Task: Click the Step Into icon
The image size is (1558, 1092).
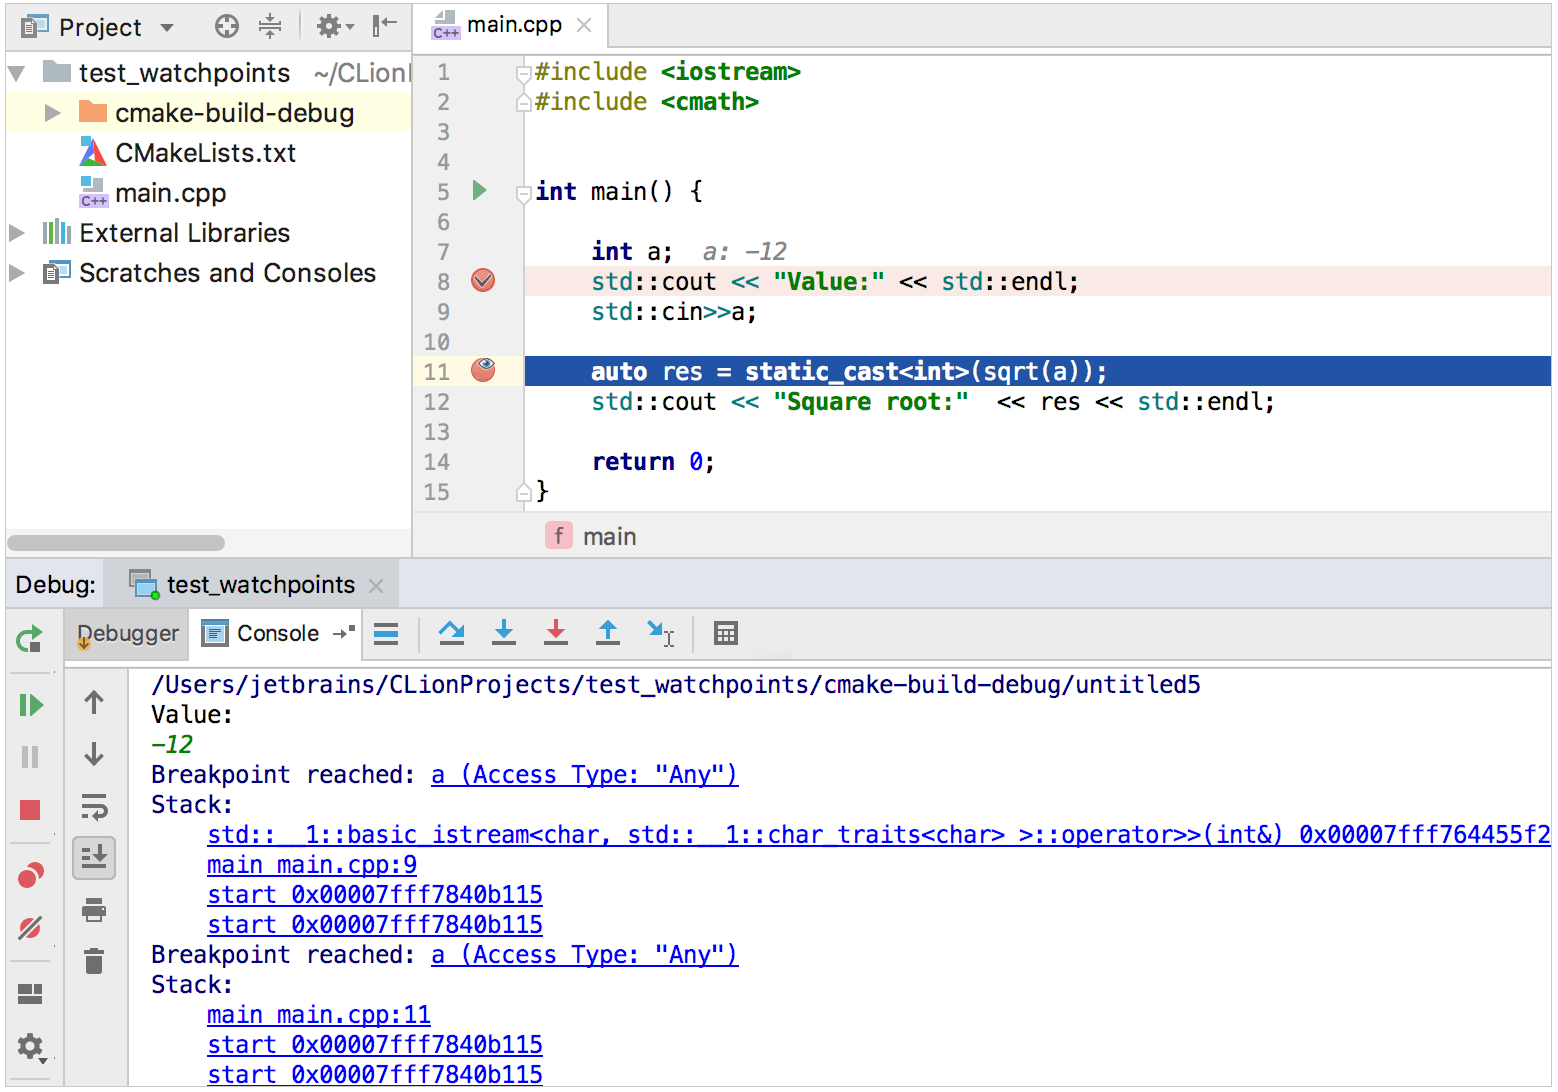Action: 504,633
